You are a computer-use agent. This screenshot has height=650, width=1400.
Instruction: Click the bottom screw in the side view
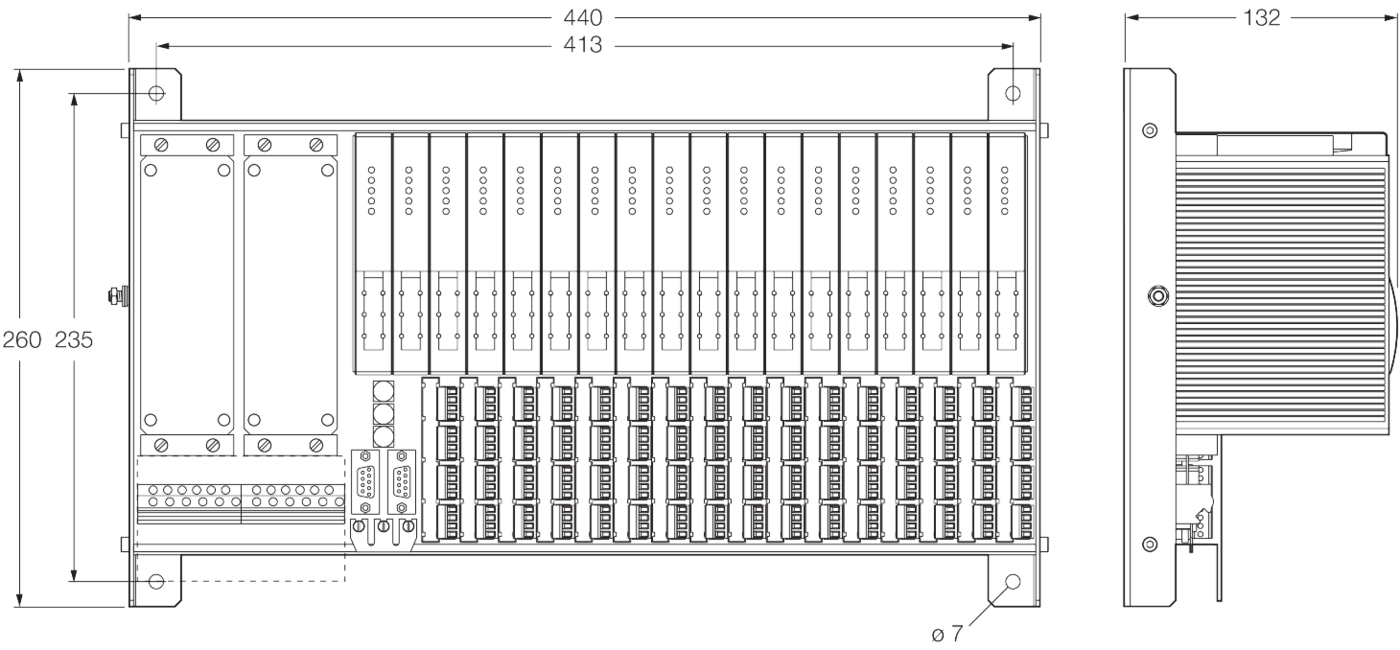(1150, 543)
